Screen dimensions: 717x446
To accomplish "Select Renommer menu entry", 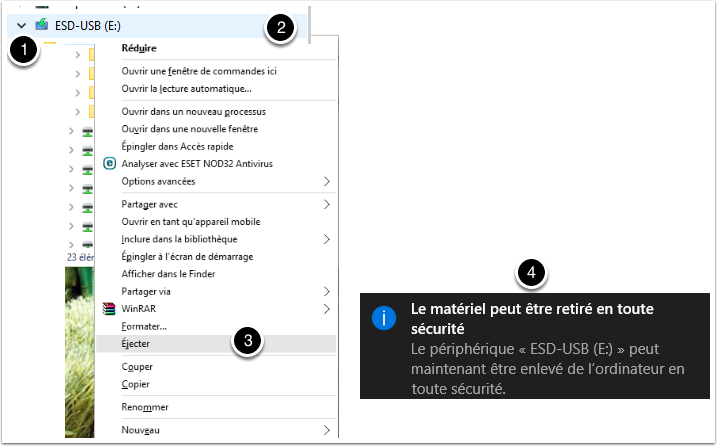I will point(144,407).
